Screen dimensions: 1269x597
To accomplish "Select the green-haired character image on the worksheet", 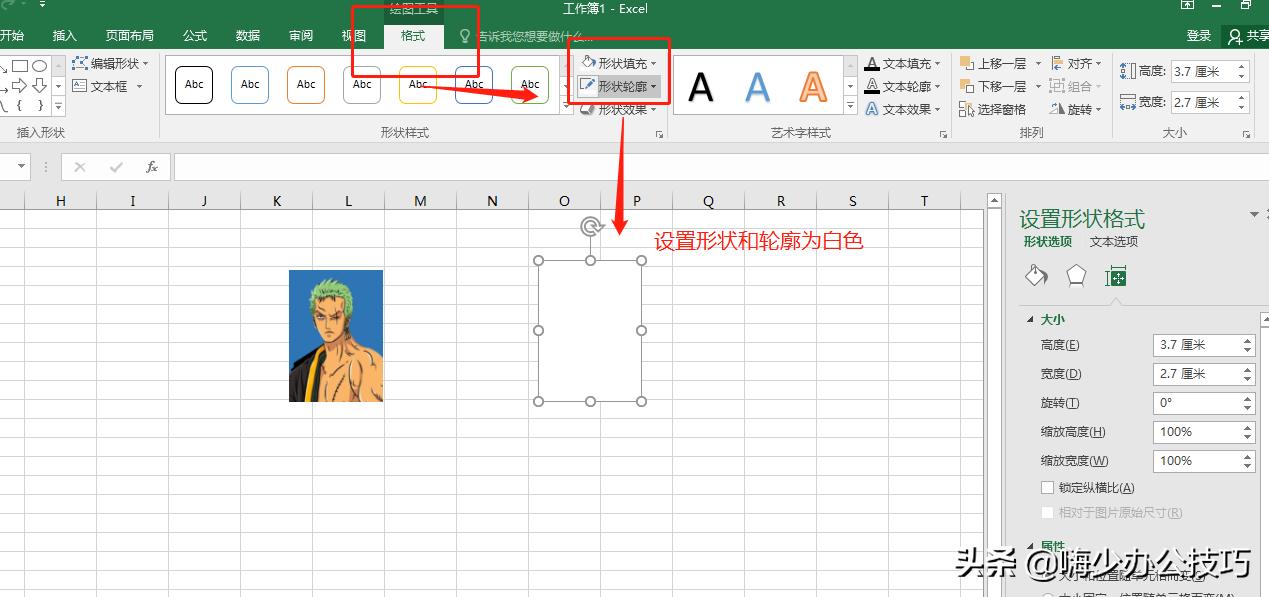I will point(335,335).
